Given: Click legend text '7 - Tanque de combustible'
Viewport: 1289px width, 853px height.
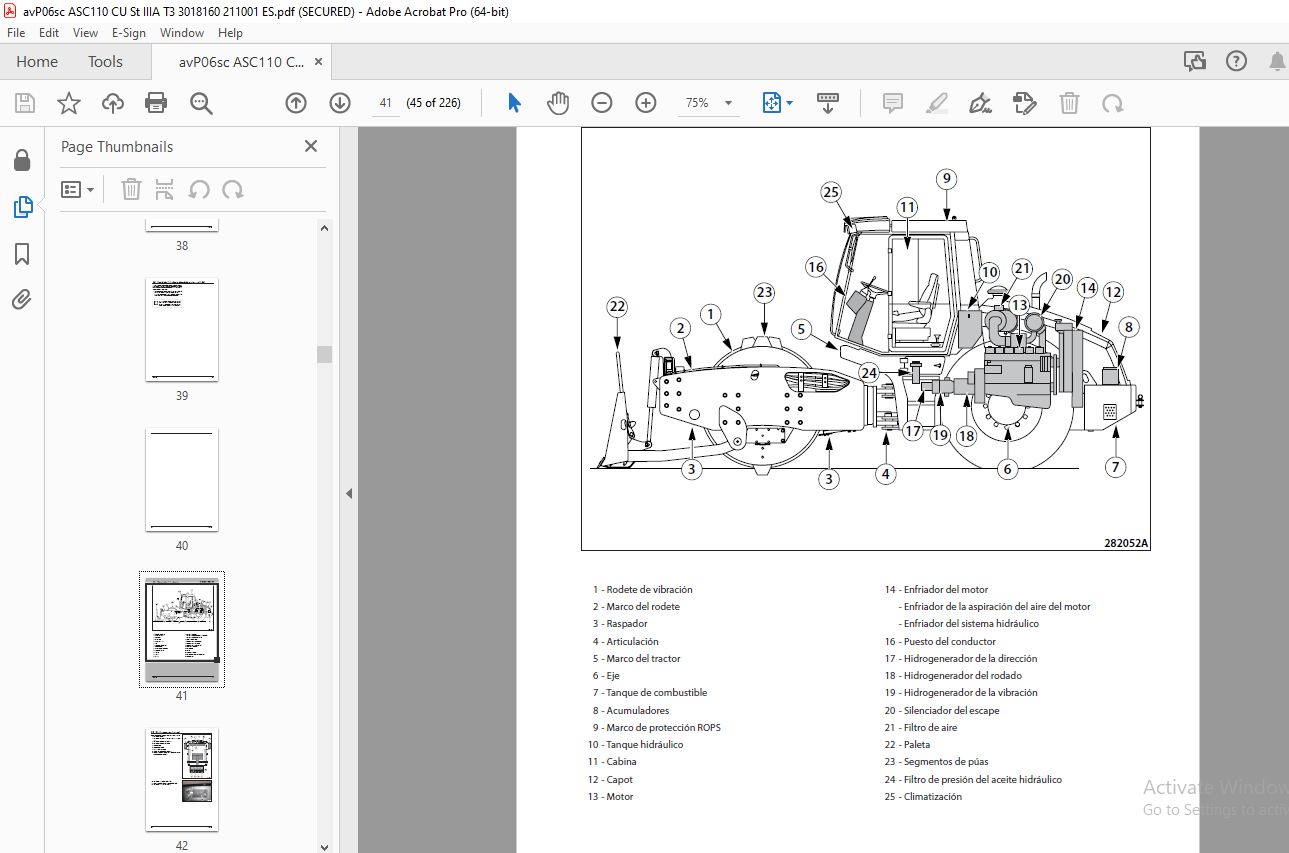Looking at the screenshot, I should [649, 693].
